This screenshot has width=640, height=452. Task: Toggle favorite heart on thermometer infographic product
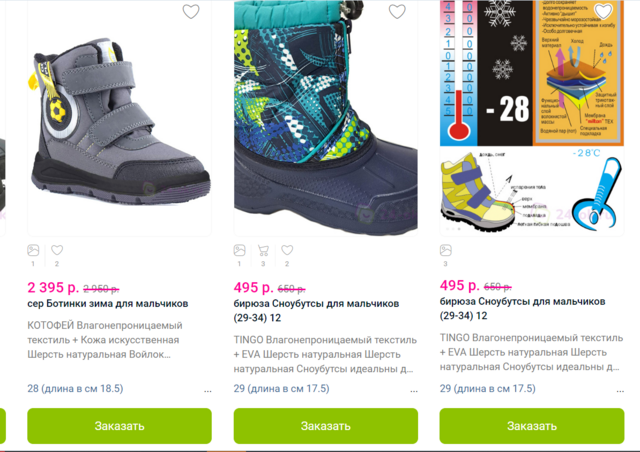click(x=603, y=11)
